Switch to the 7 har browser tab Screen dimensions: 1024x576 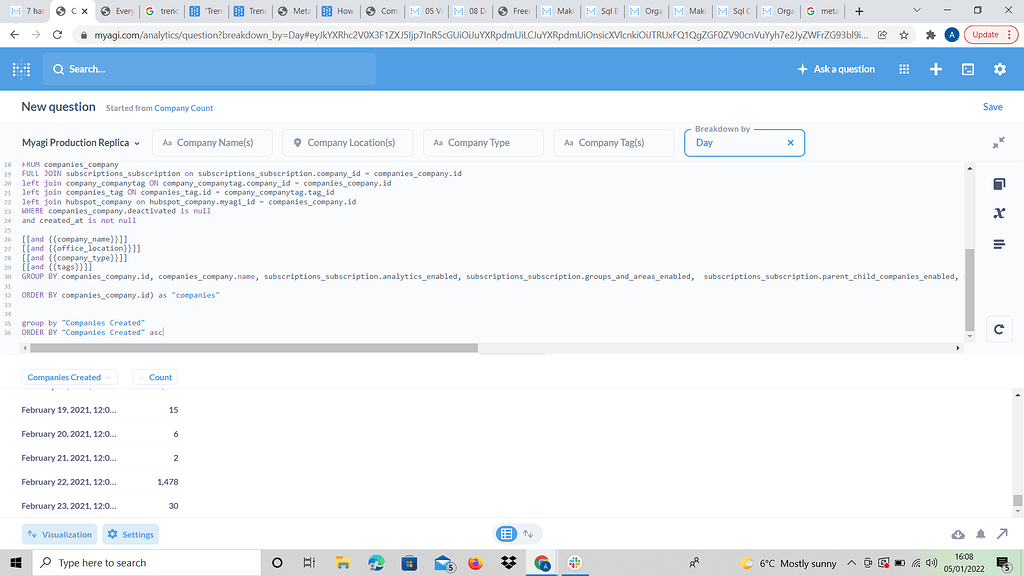27,11
